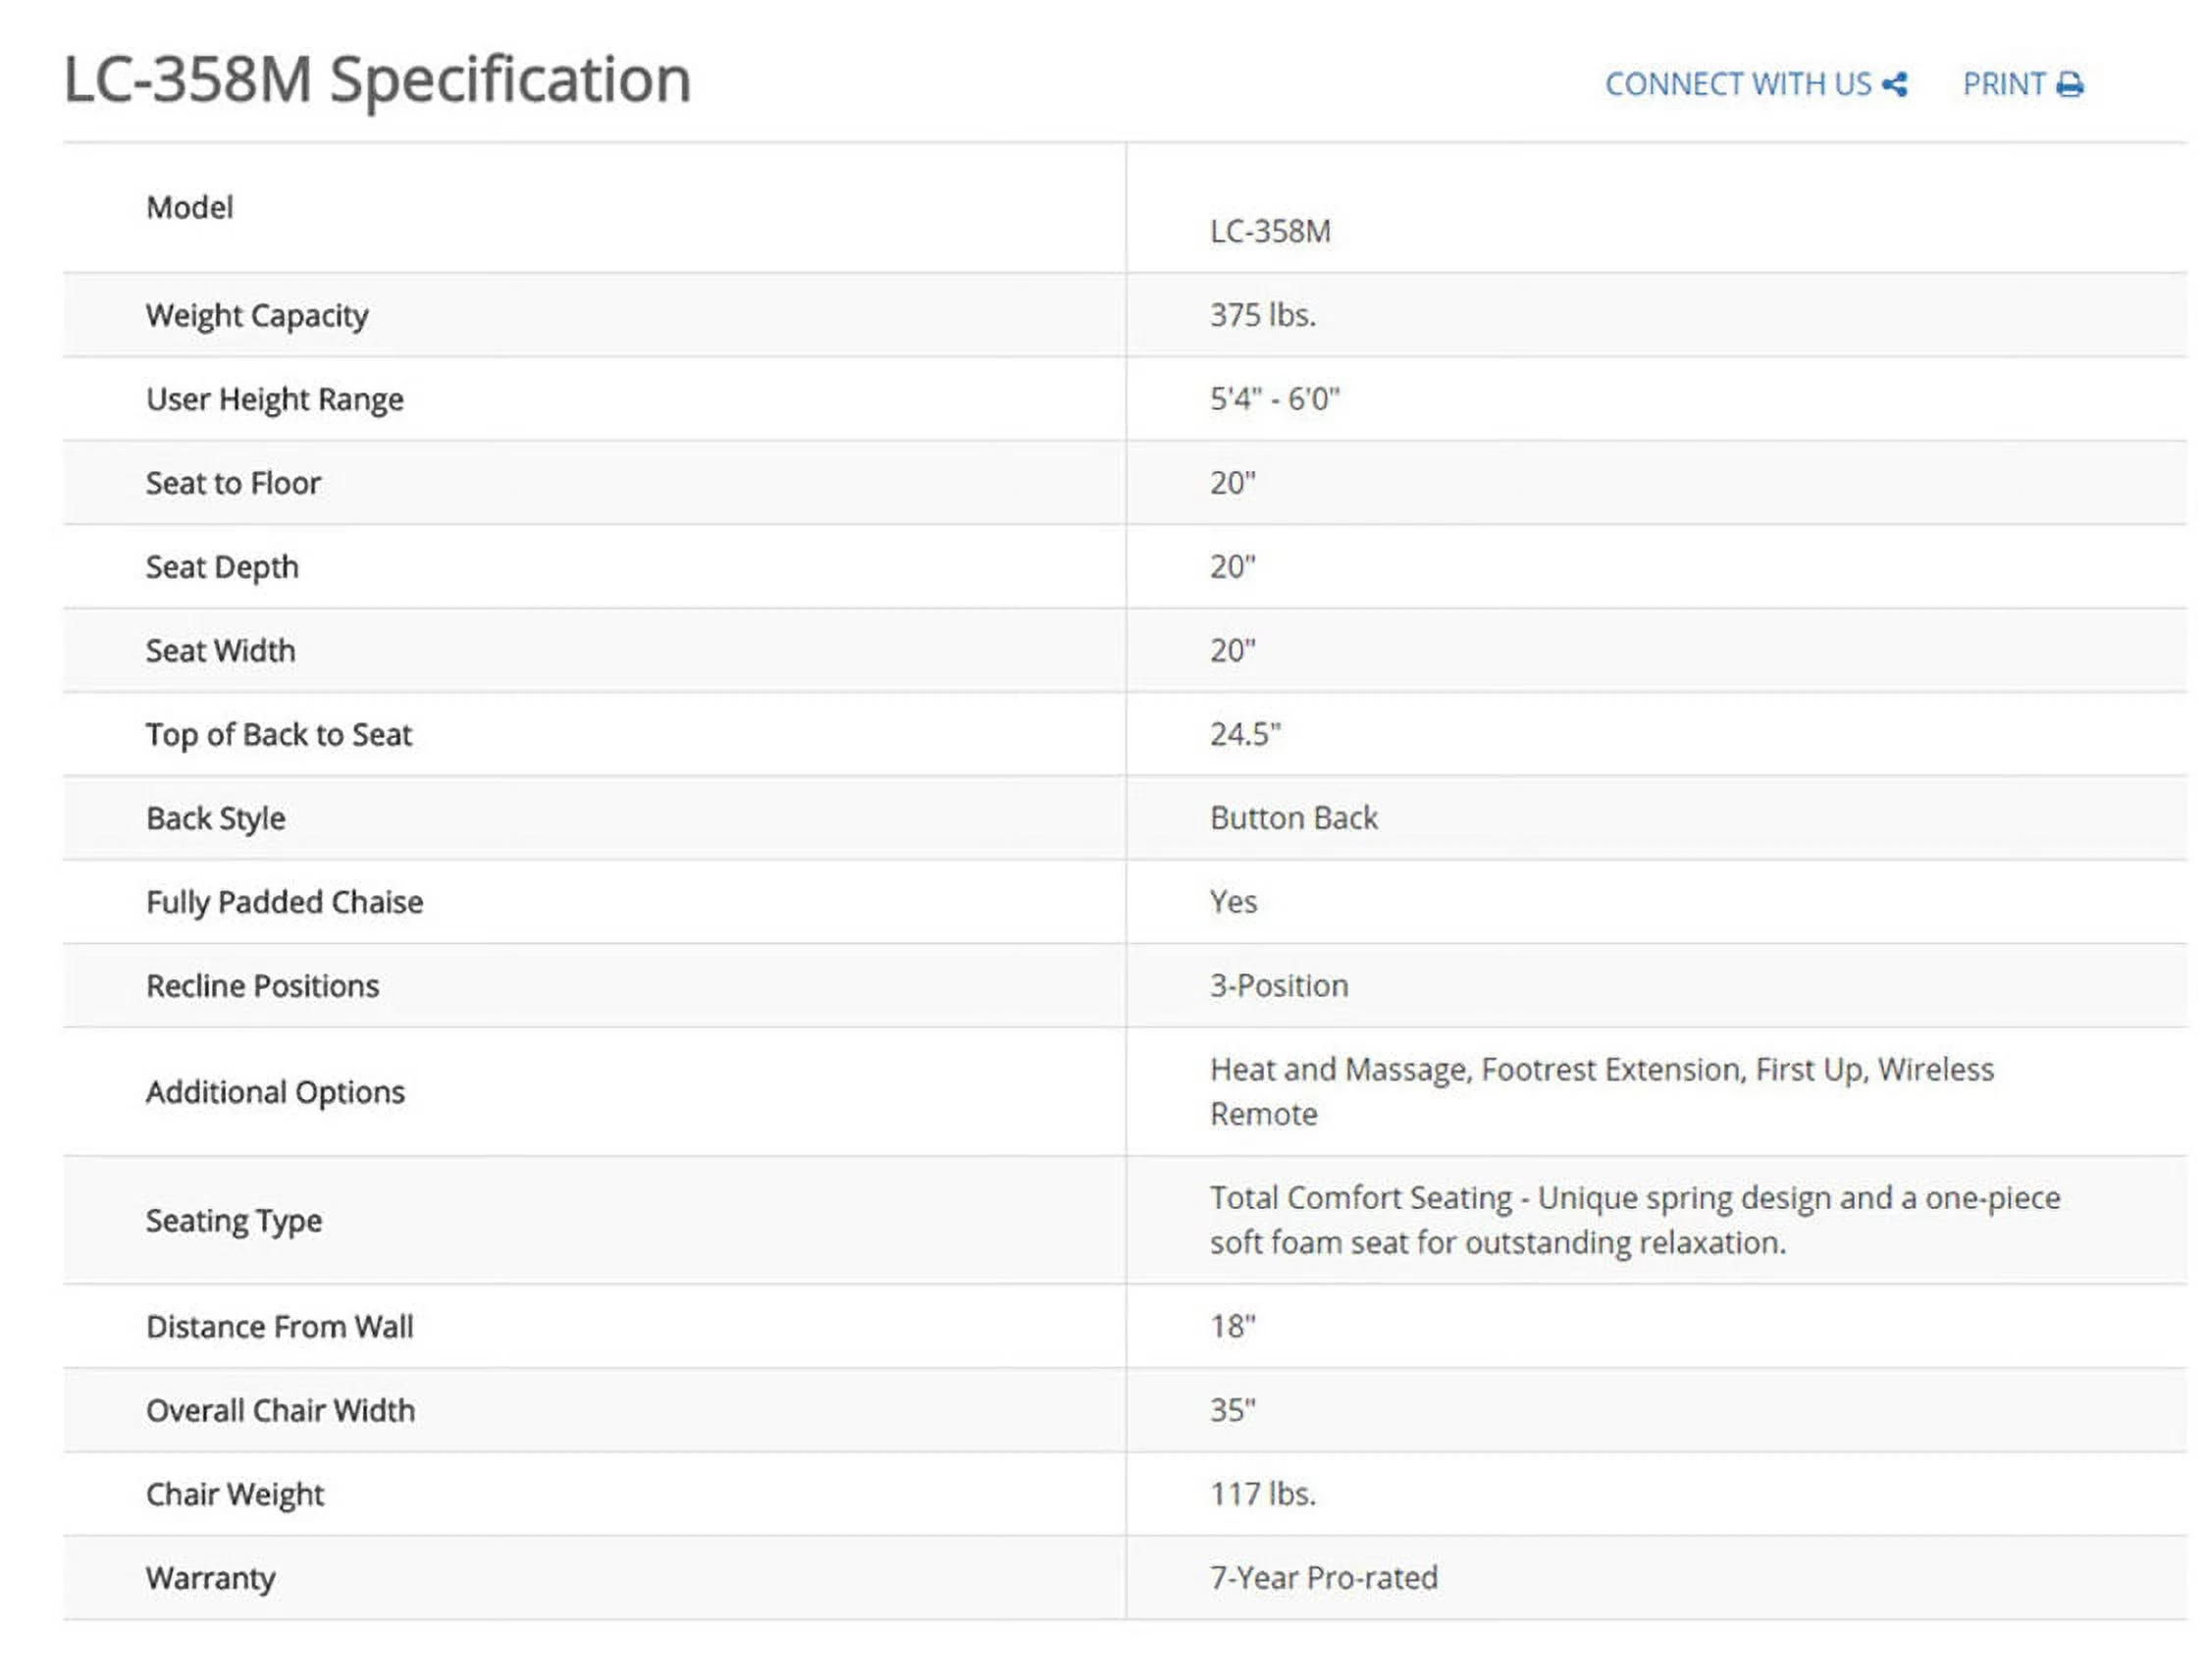Click the Button Back value
Image resolution: width=2208 pixels, height=1680 pixels.
[1293, 819]
